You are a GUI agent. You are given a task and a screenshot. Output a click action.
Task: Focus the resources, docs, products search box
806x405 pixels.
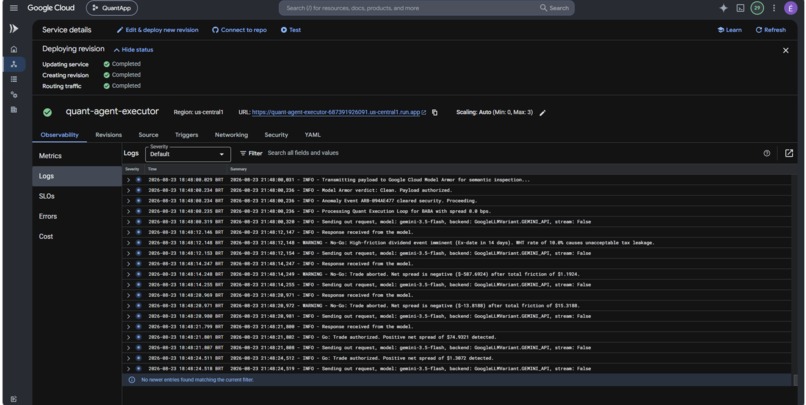pyautogui.click(x=411, y=8)
